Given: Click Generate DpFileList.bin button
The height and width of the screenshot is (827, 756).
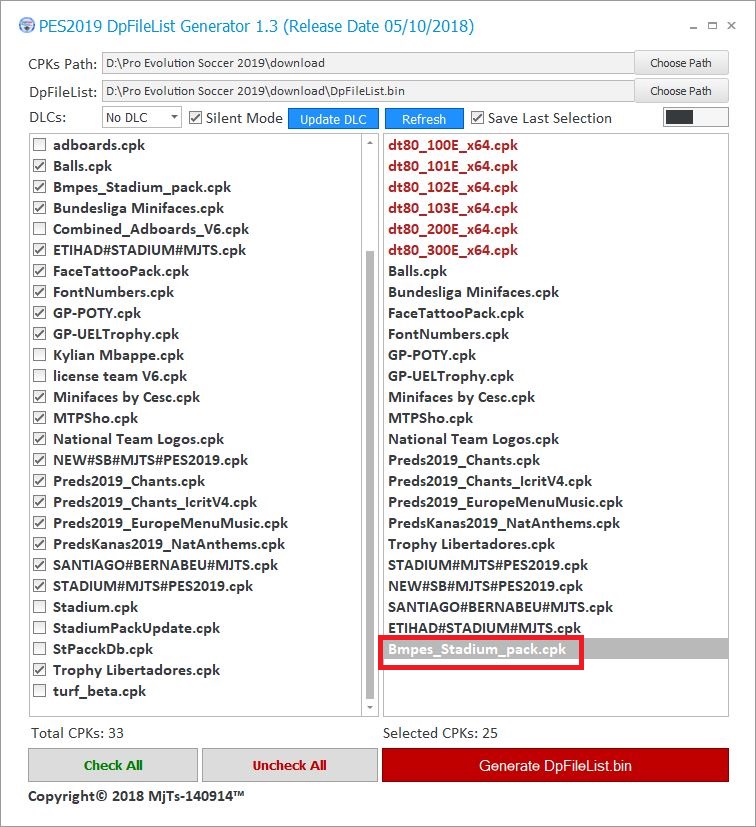Looking at the screenshot, I should [555, 765].
